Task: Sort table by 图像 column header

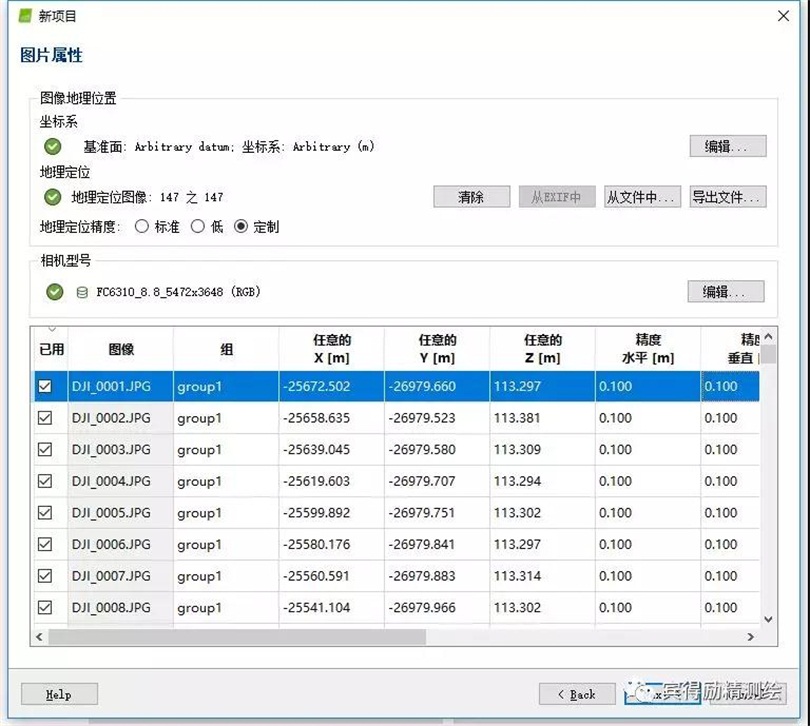Action: [121, 349]
